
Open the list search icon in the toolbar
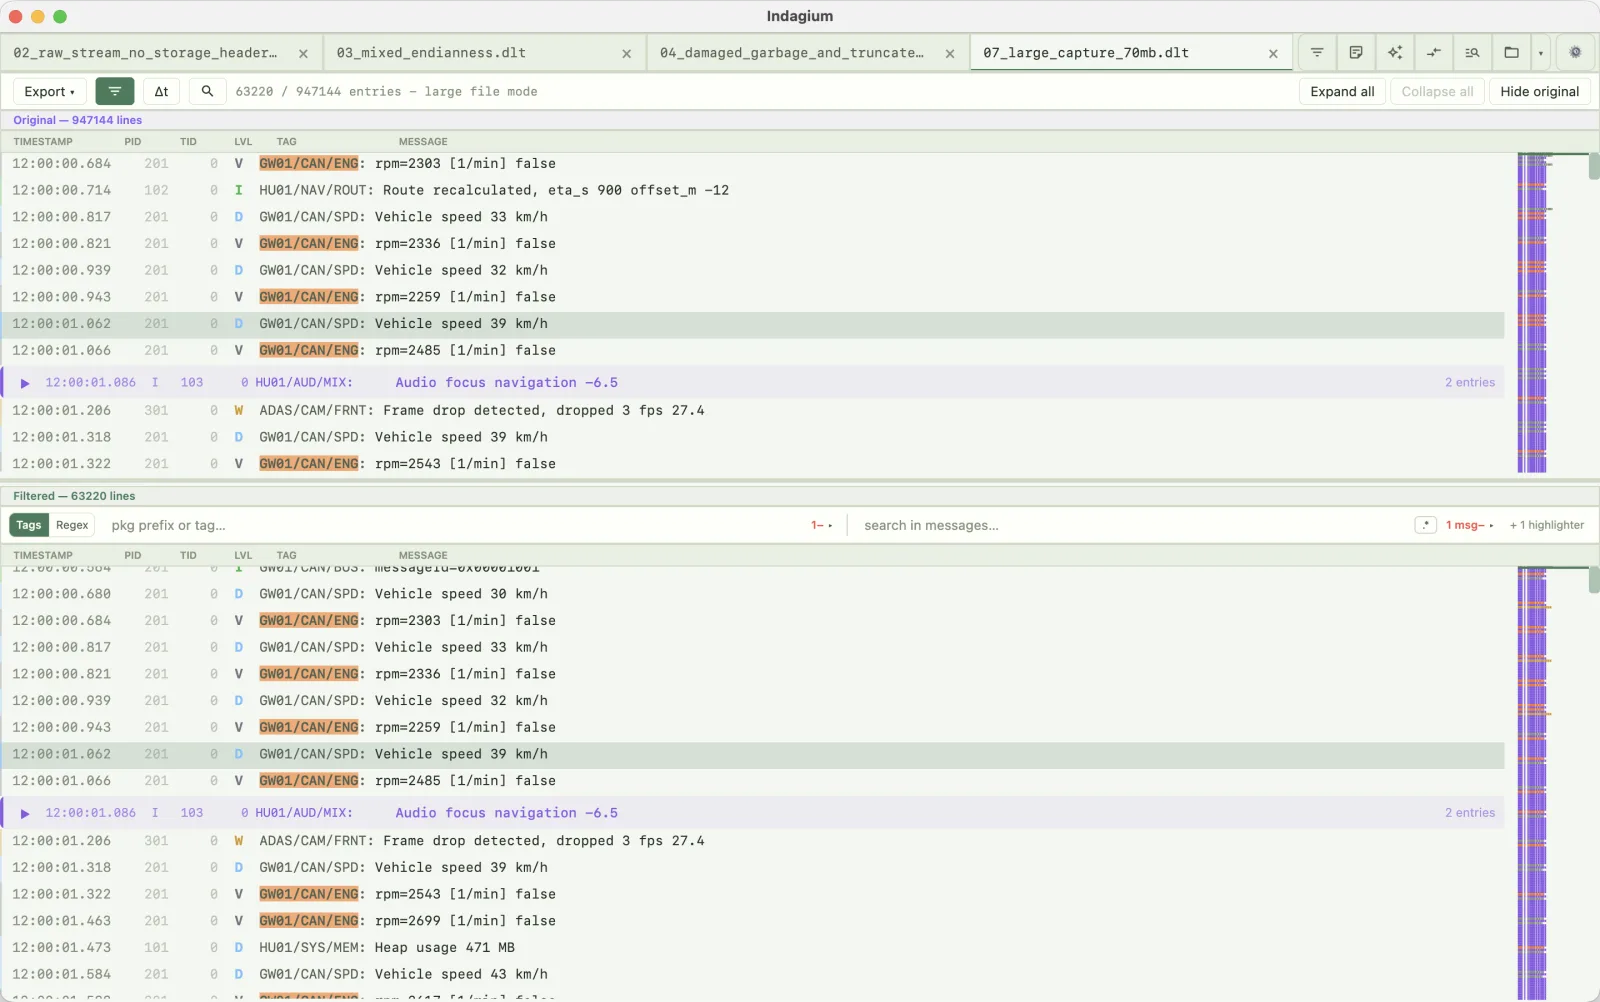click(x=1472, y=53)
